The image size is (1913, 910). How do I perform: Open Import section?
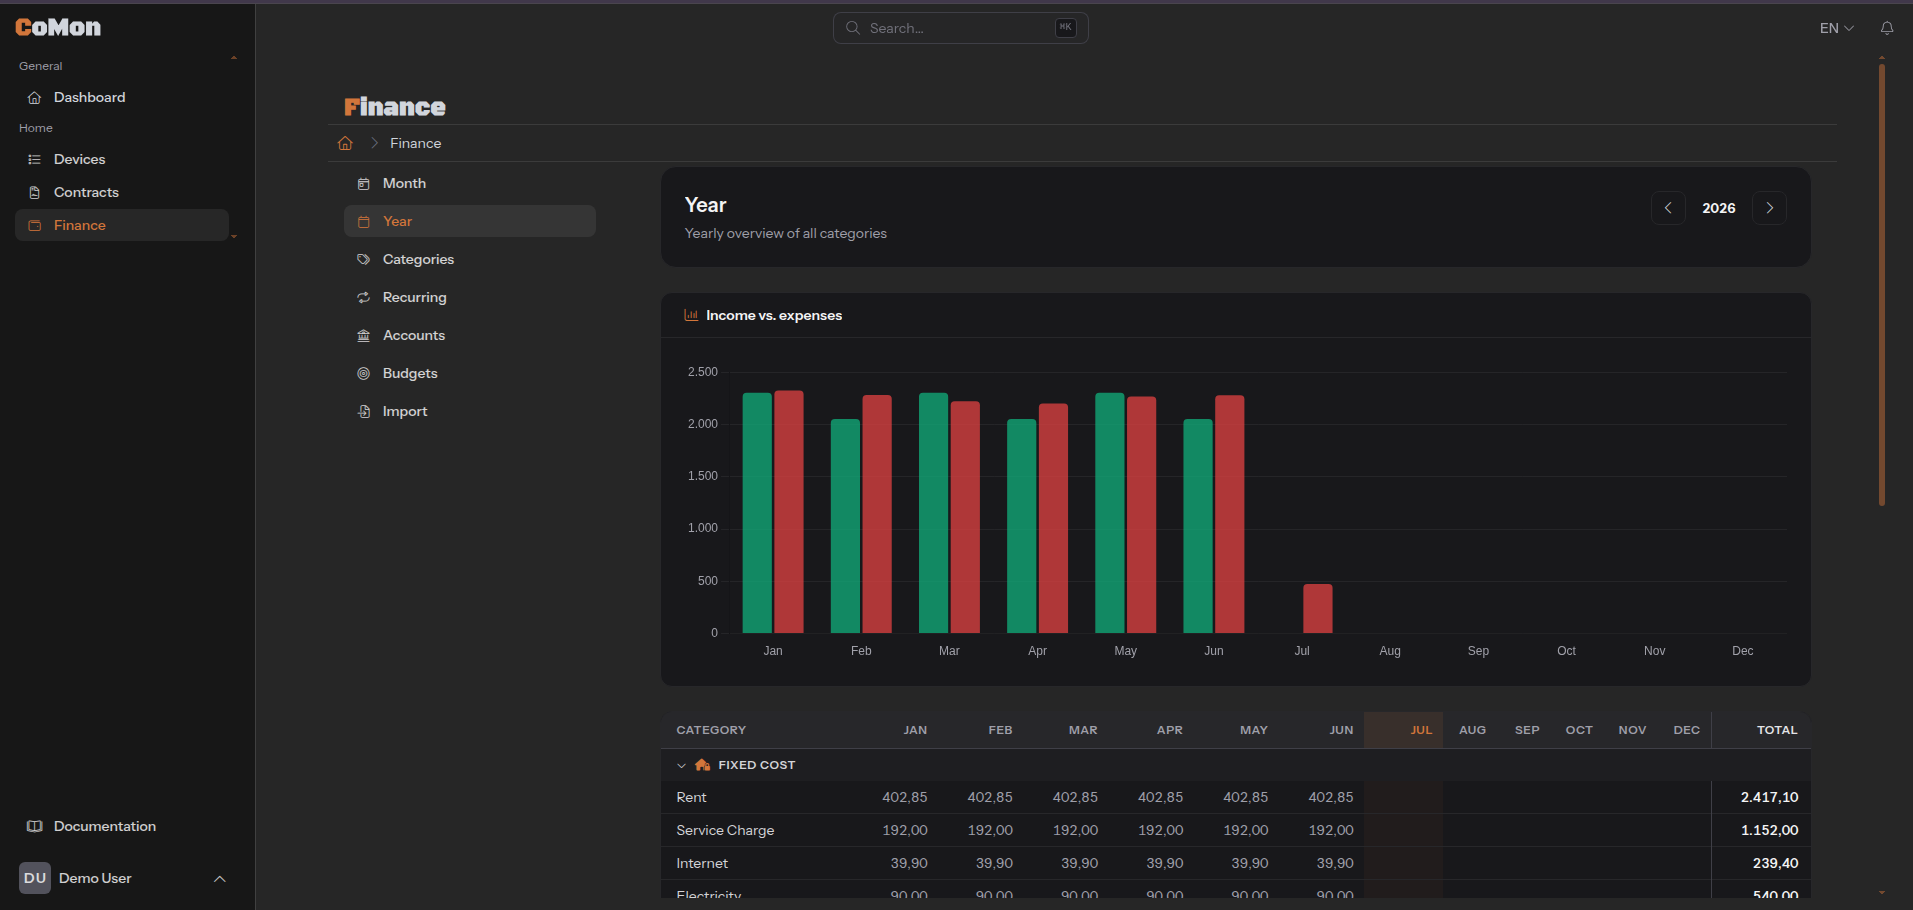[x=470, y=412]
